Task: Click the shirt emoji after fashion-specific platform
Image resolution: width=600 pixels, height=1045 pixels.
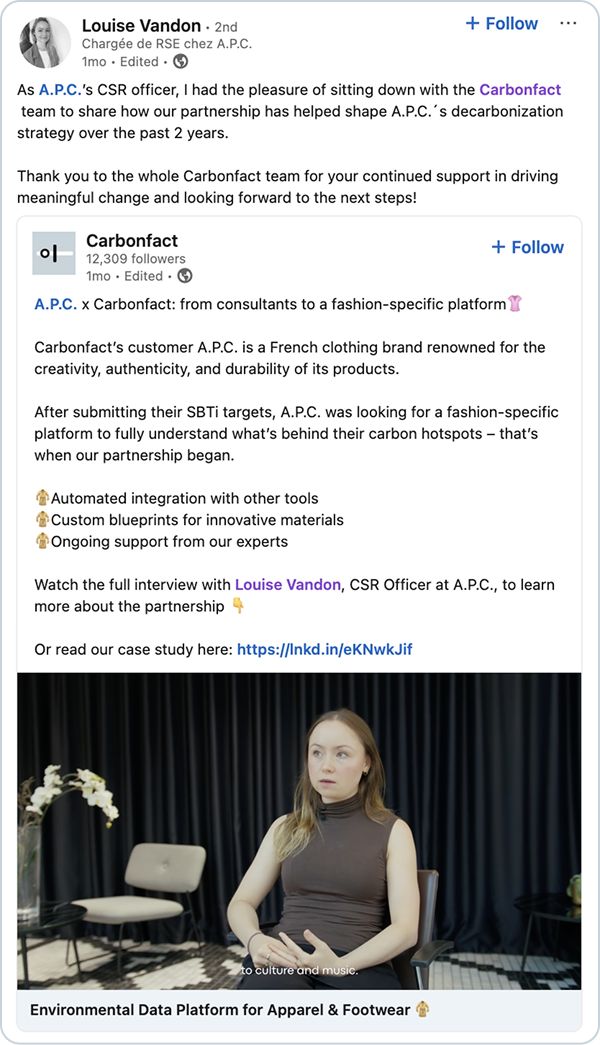Action: [516, 304]
